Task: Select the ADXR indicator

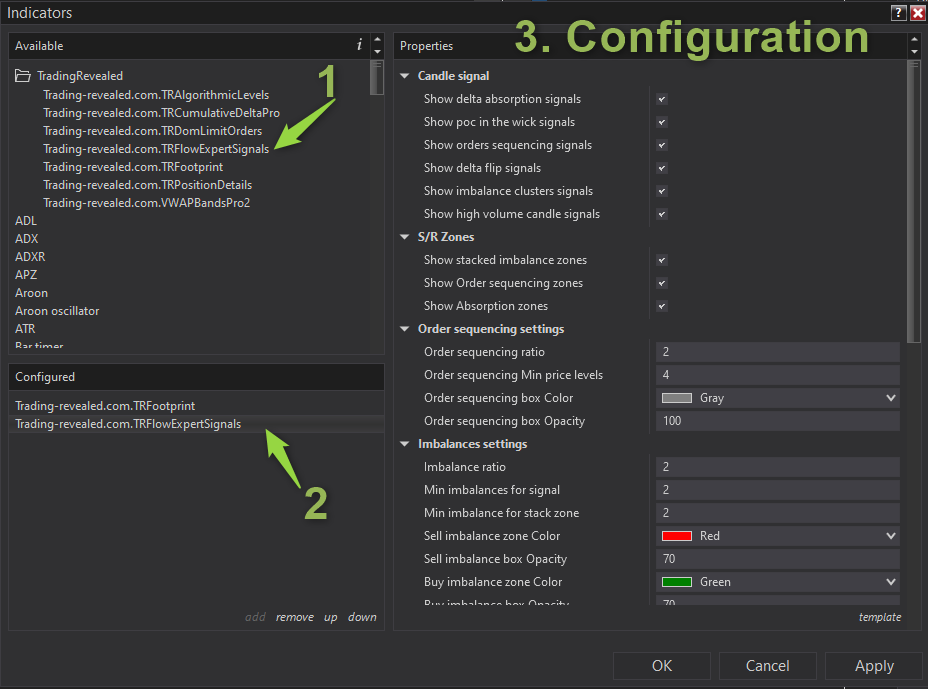Action: tap(30, 256)
